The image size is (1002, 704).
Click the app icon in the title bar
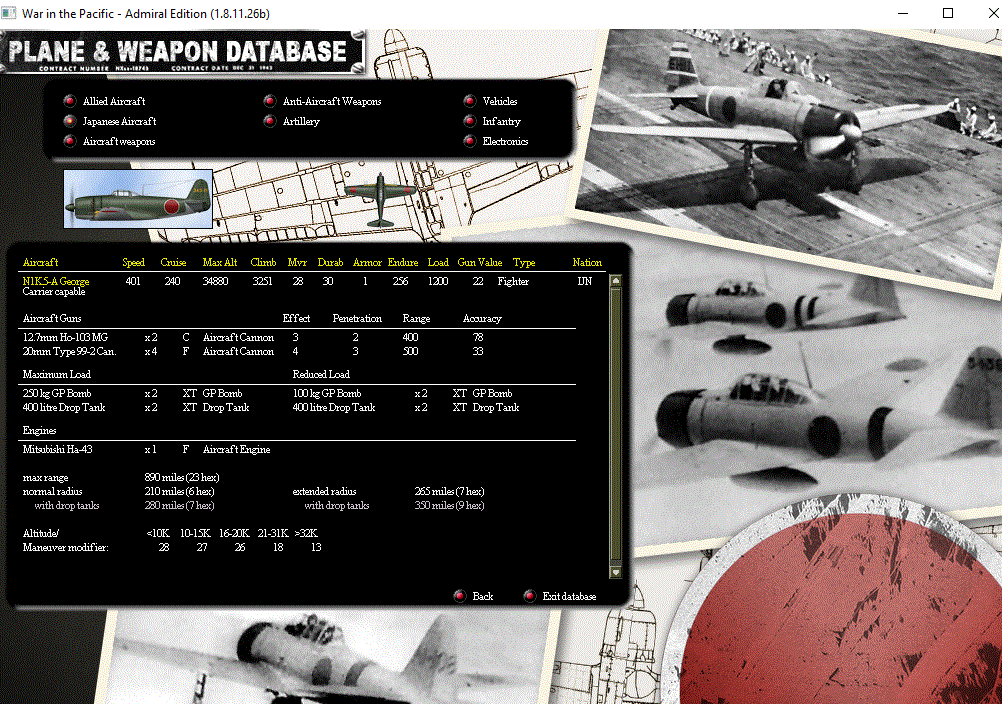[x=9, y=13]
